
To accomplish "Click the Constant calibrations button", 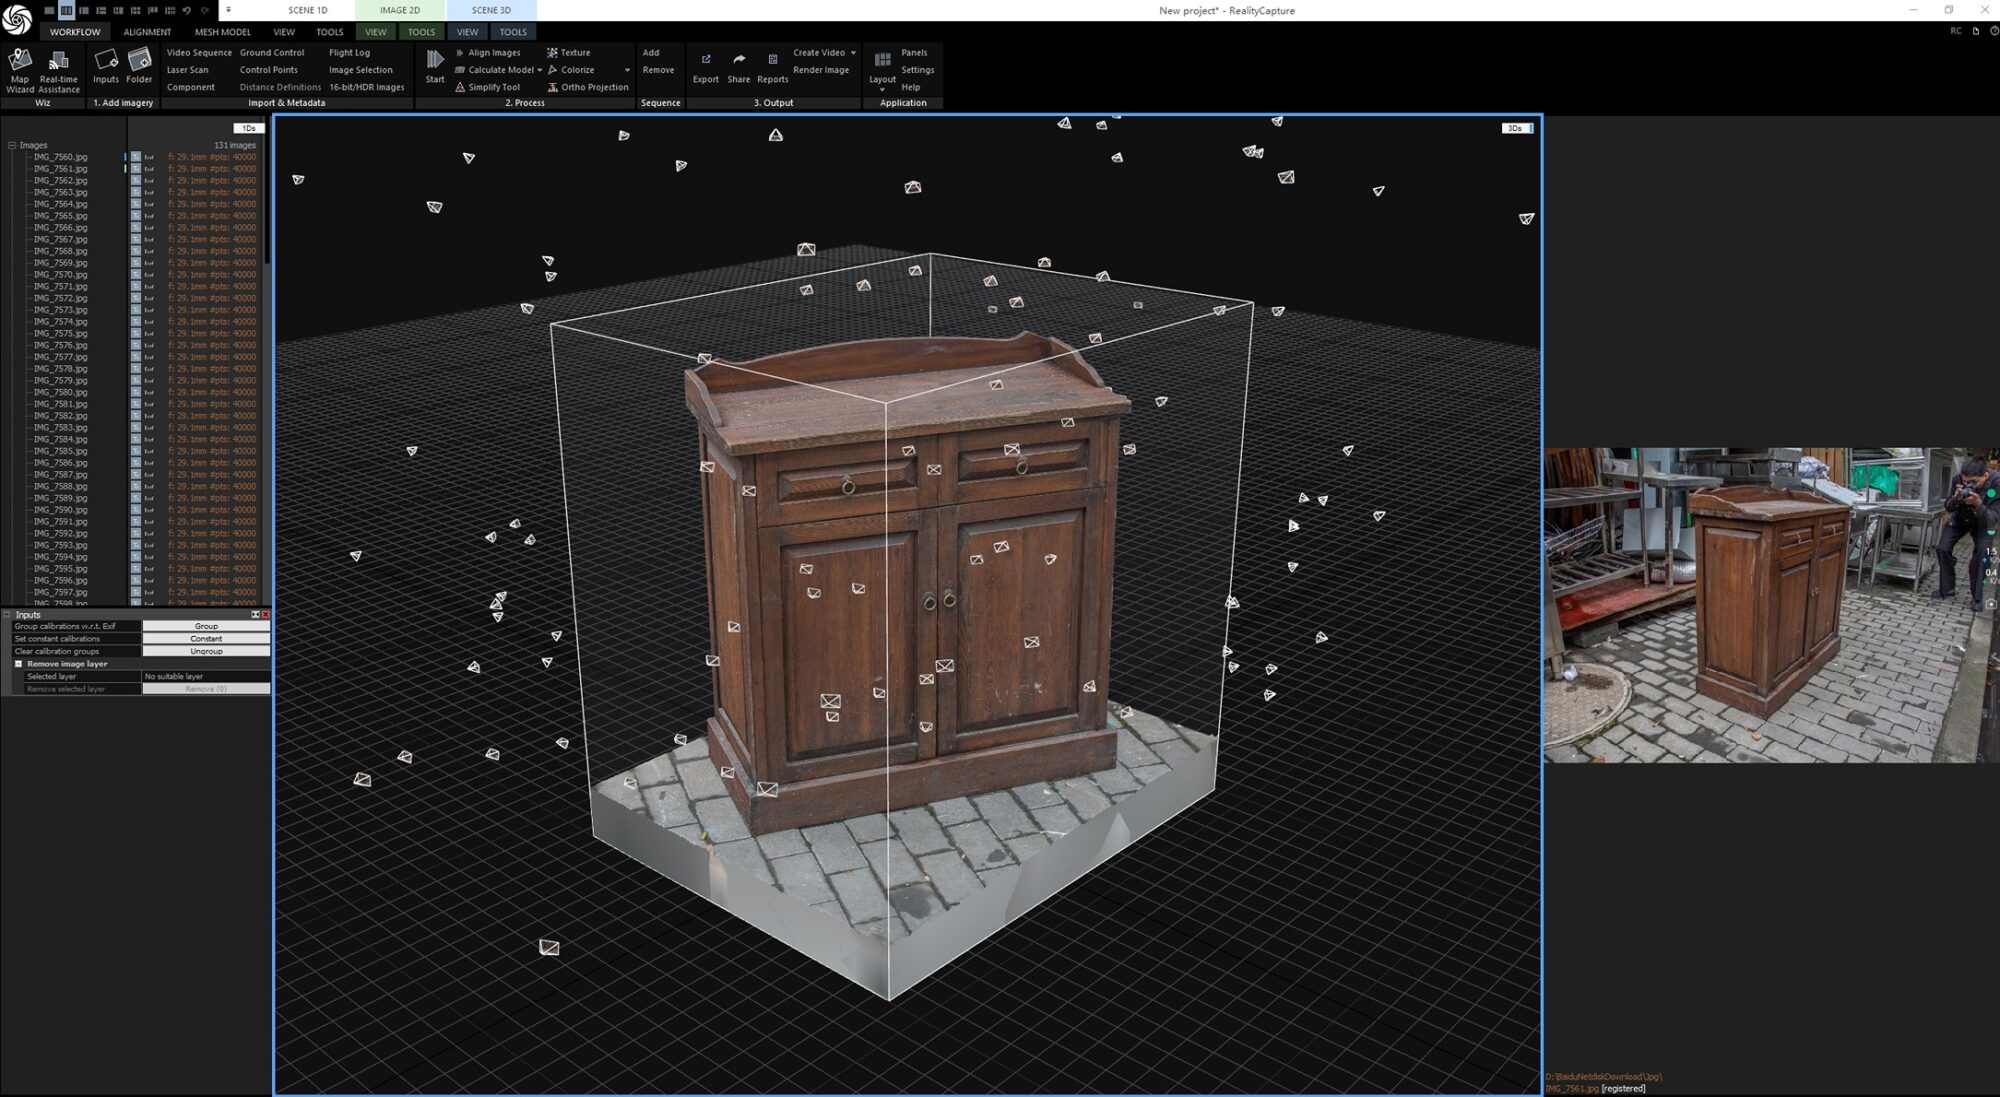I will tap(206, 638).
